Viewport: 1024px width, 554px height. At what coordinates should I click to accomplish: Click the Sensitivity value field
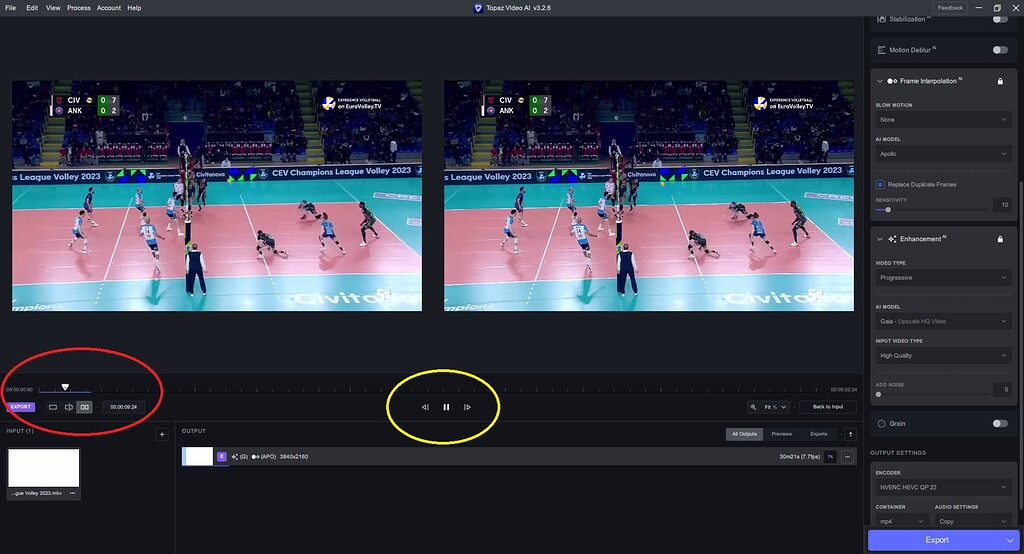tap(1004, 205)
